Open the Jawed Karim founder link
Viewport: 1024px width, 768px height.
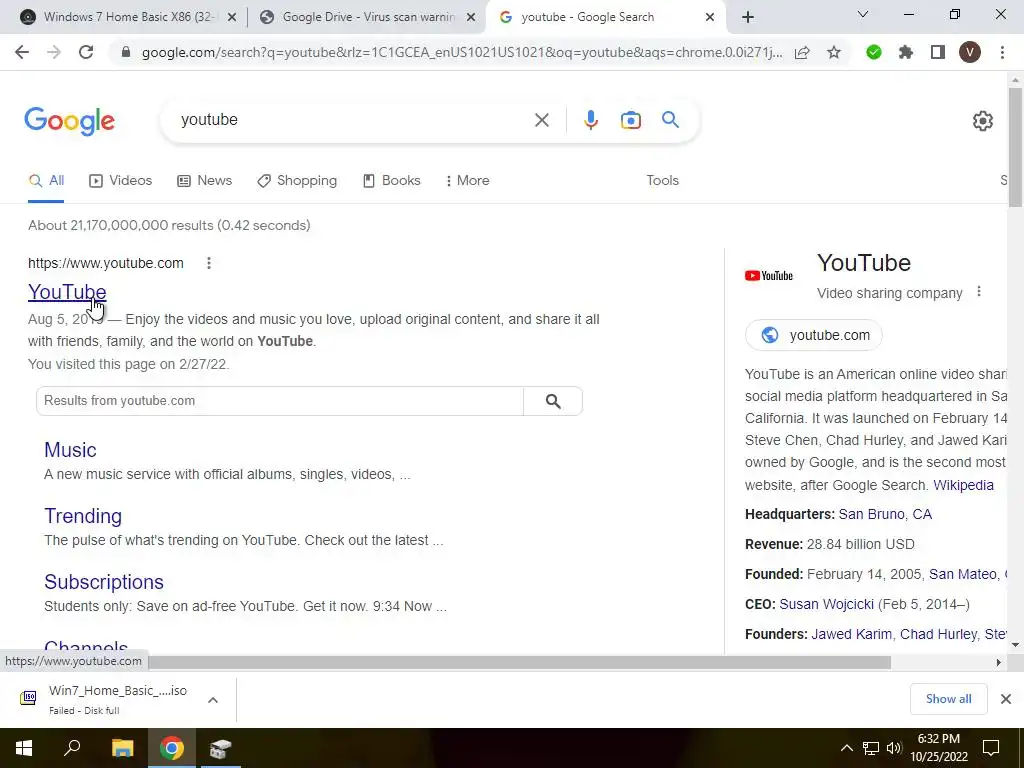pos(851,634)
